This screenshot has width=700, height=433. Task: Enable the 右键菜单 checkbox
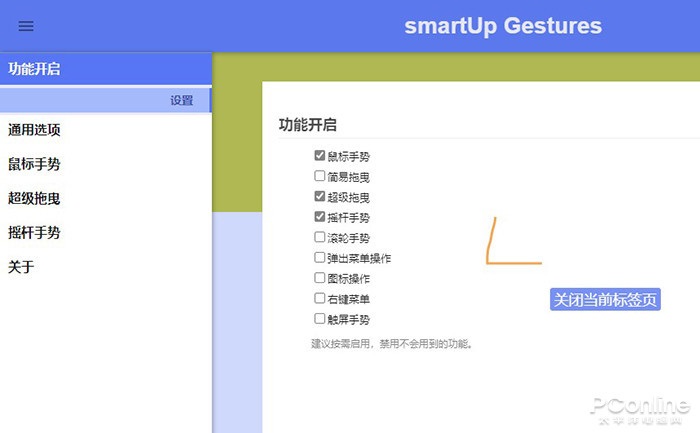click(320, 298)
